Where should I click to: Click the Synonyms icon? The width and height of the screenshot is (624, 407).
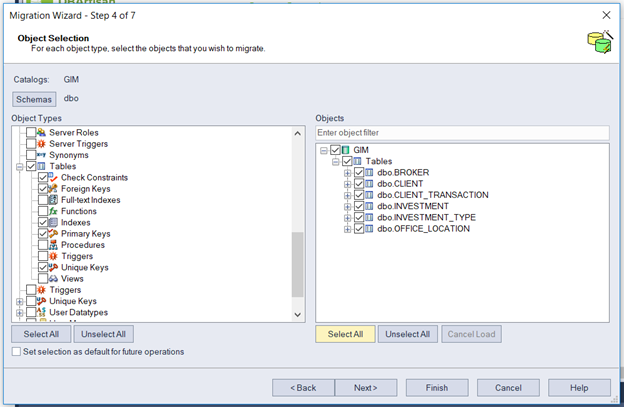point(41,155)
